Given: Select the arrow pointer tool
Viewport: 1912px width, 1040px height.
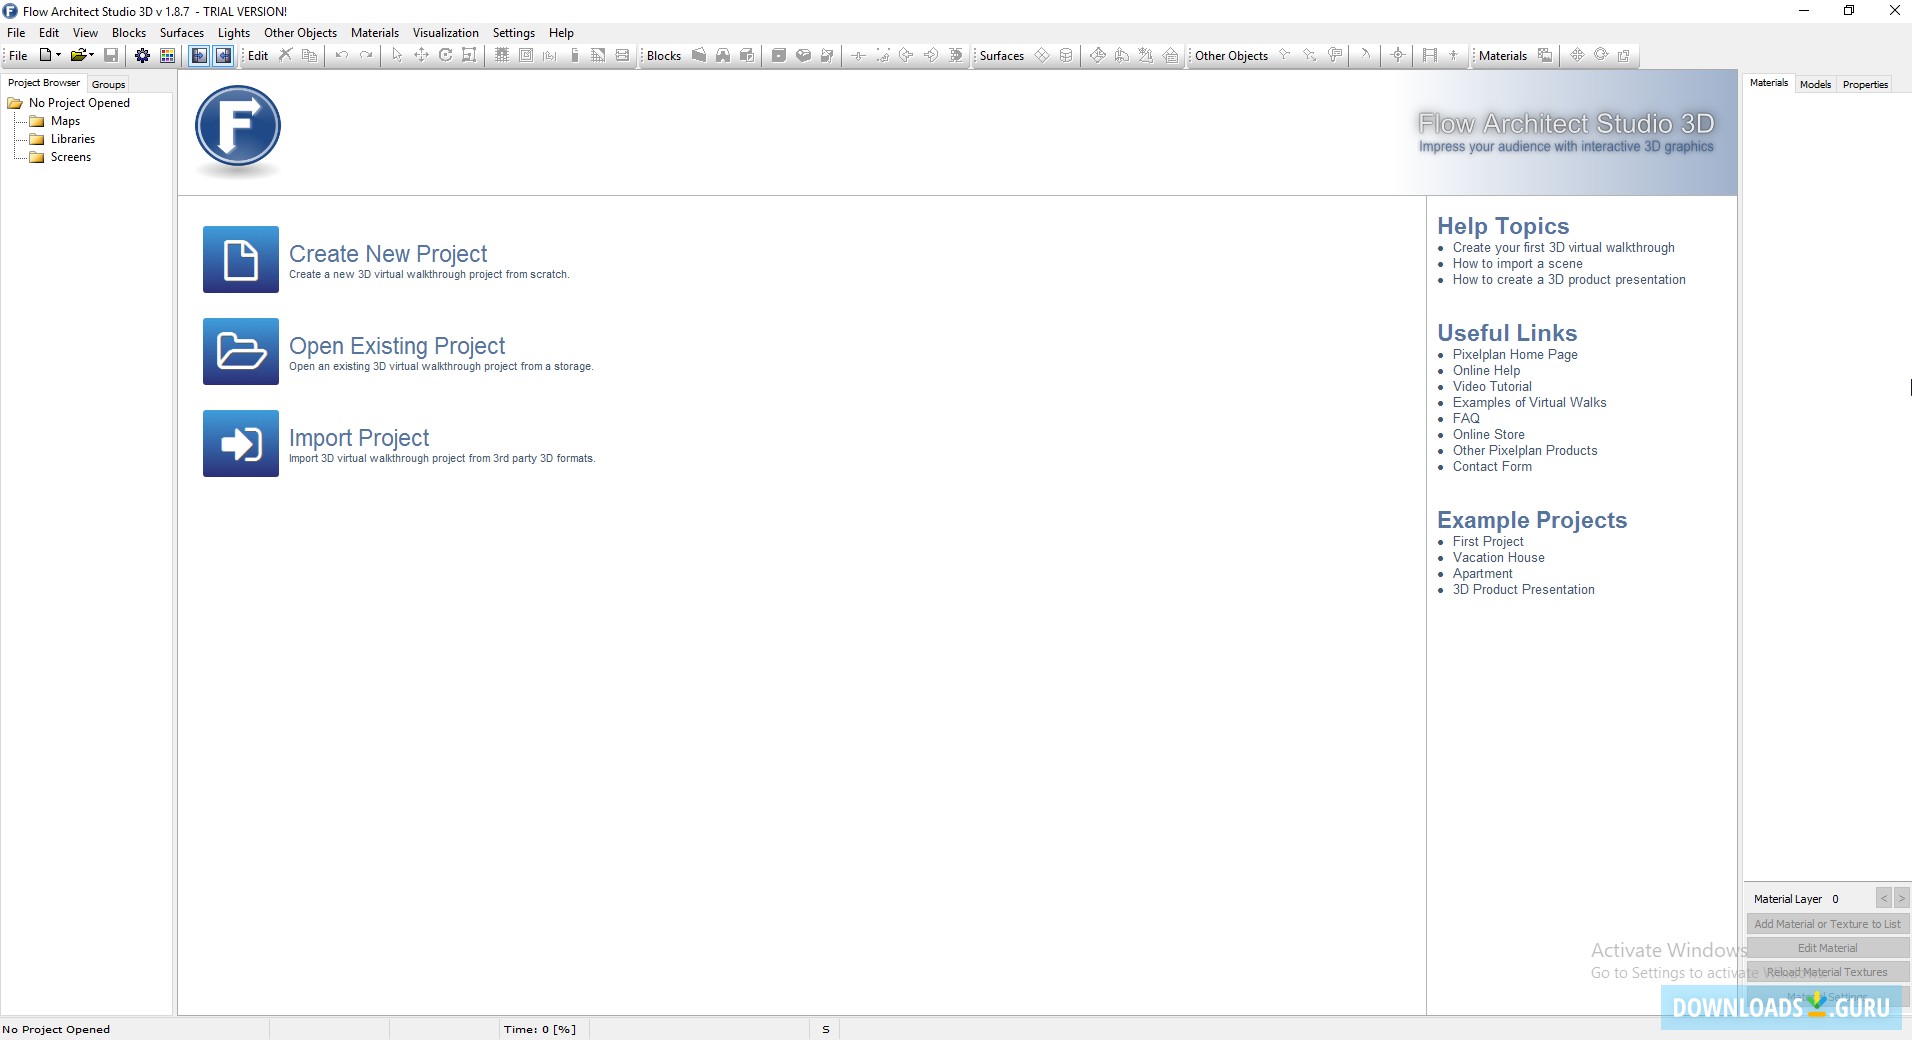Looking at the screenshot, I should click(397, 55).
